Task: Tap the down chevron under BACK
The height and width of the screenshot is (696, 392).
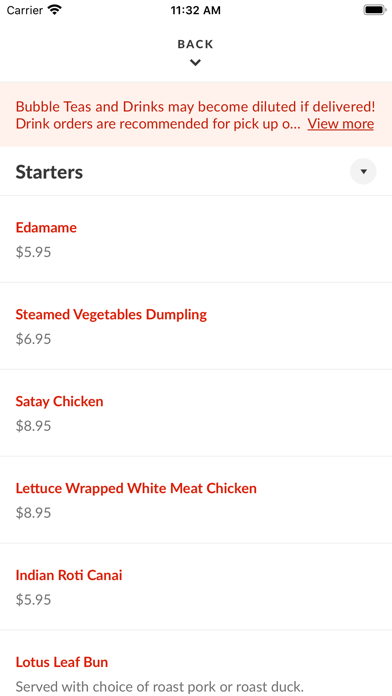Action: coord(195,63)
